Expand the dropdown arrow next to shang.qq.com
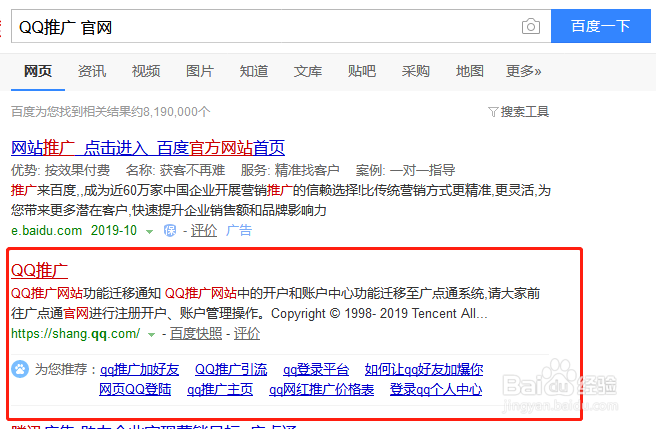The image size is (656, 429). coord(151,334)
